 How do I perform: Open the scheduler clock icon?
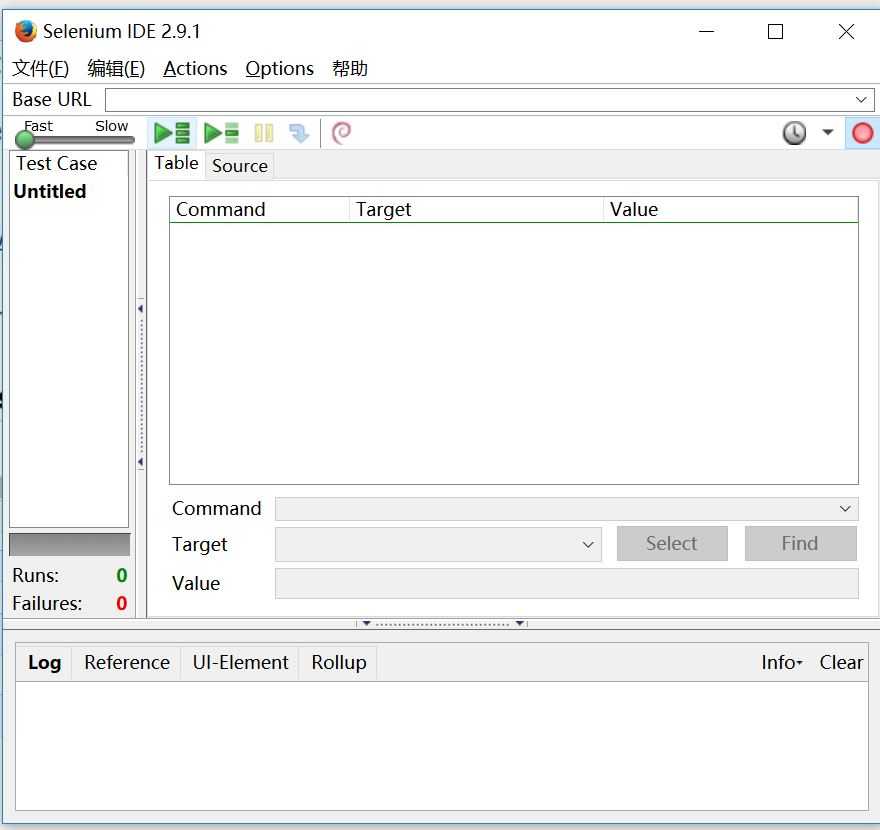coord(794,133)
